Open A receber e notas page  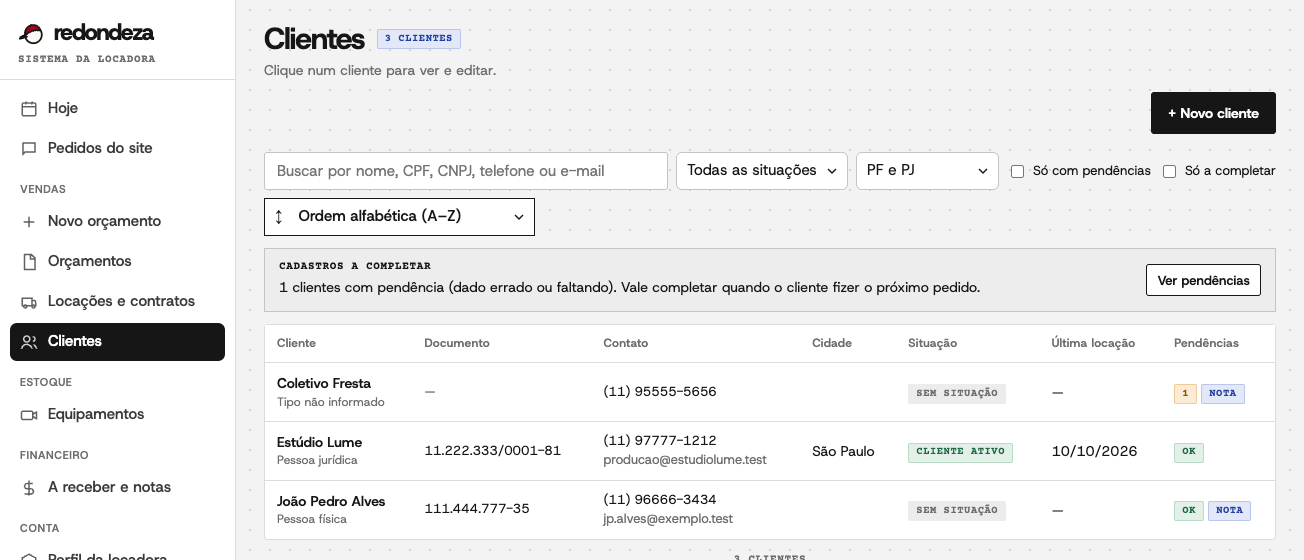click(117, 487)
